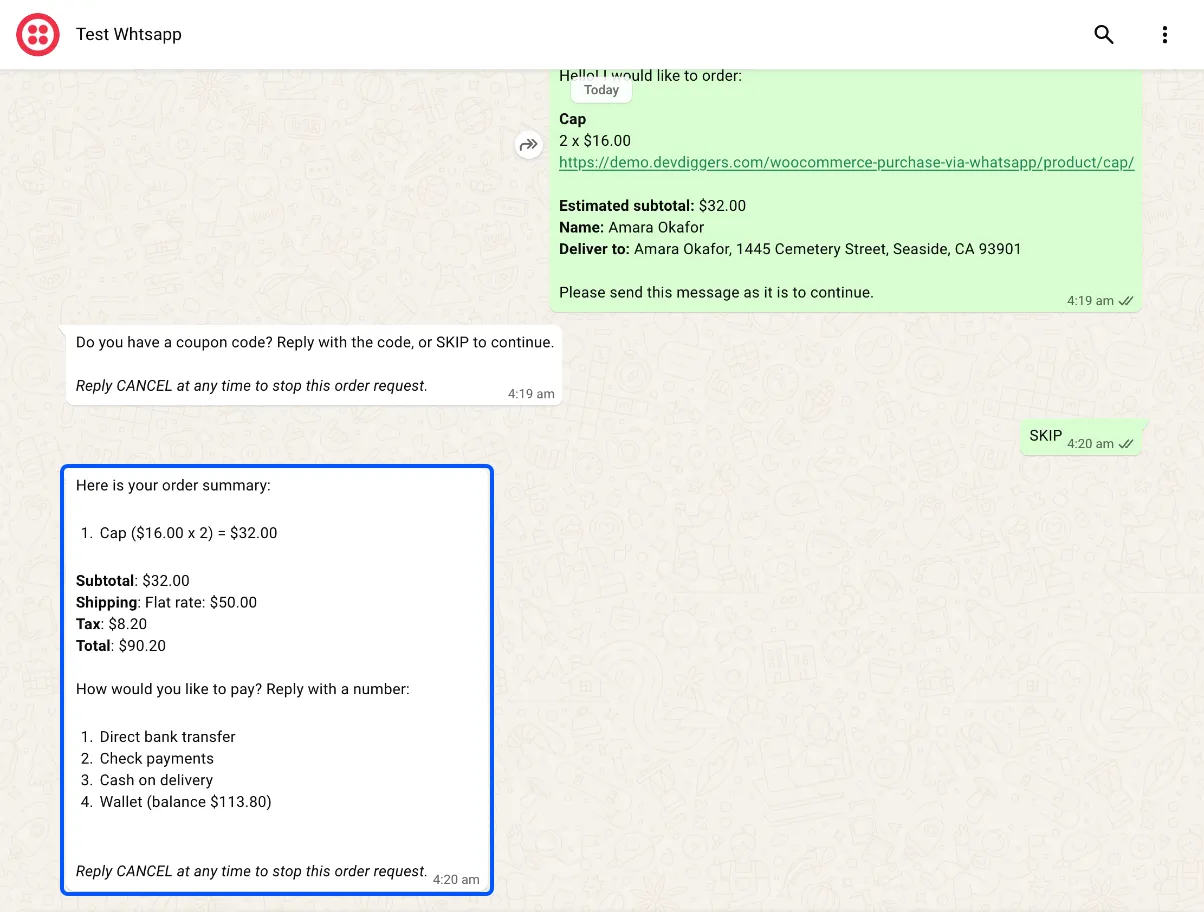Open the Cap product URL link
The width and height of the screenshot is (1204, 912).
click(x=846, y=162)
